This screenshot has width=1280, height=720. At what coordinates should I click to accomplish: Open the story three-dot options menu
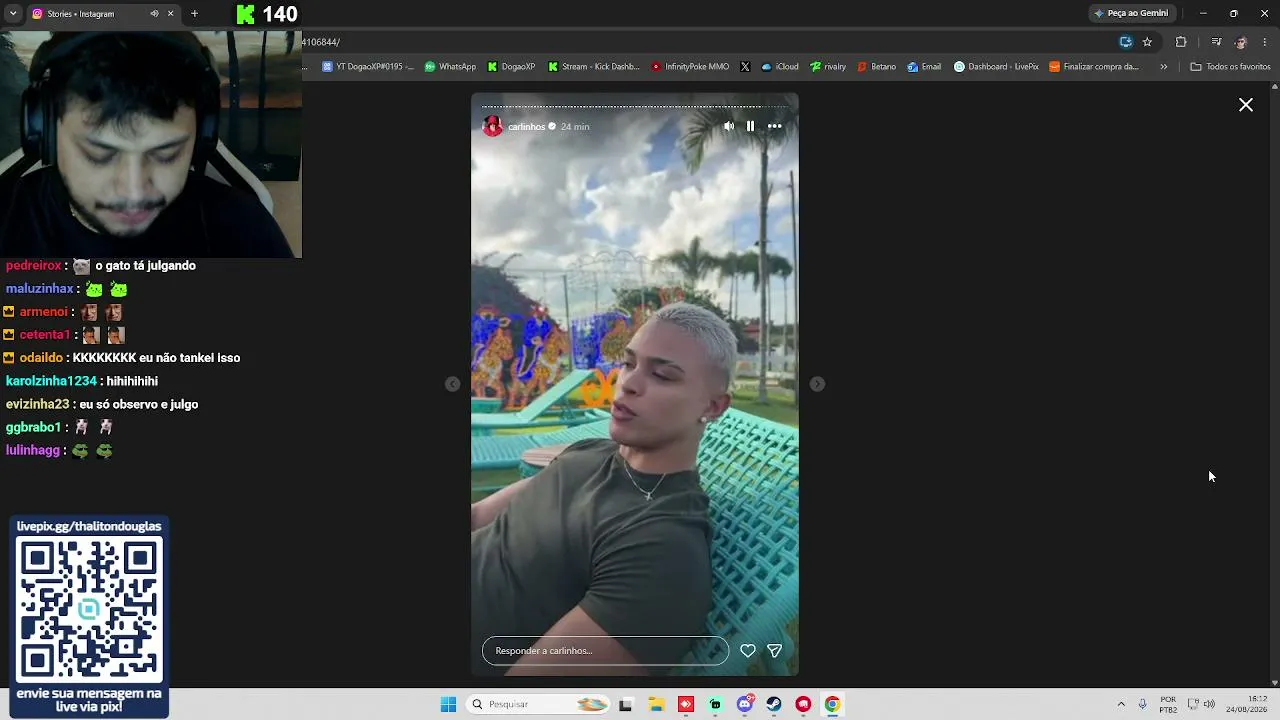pos(775,126)
